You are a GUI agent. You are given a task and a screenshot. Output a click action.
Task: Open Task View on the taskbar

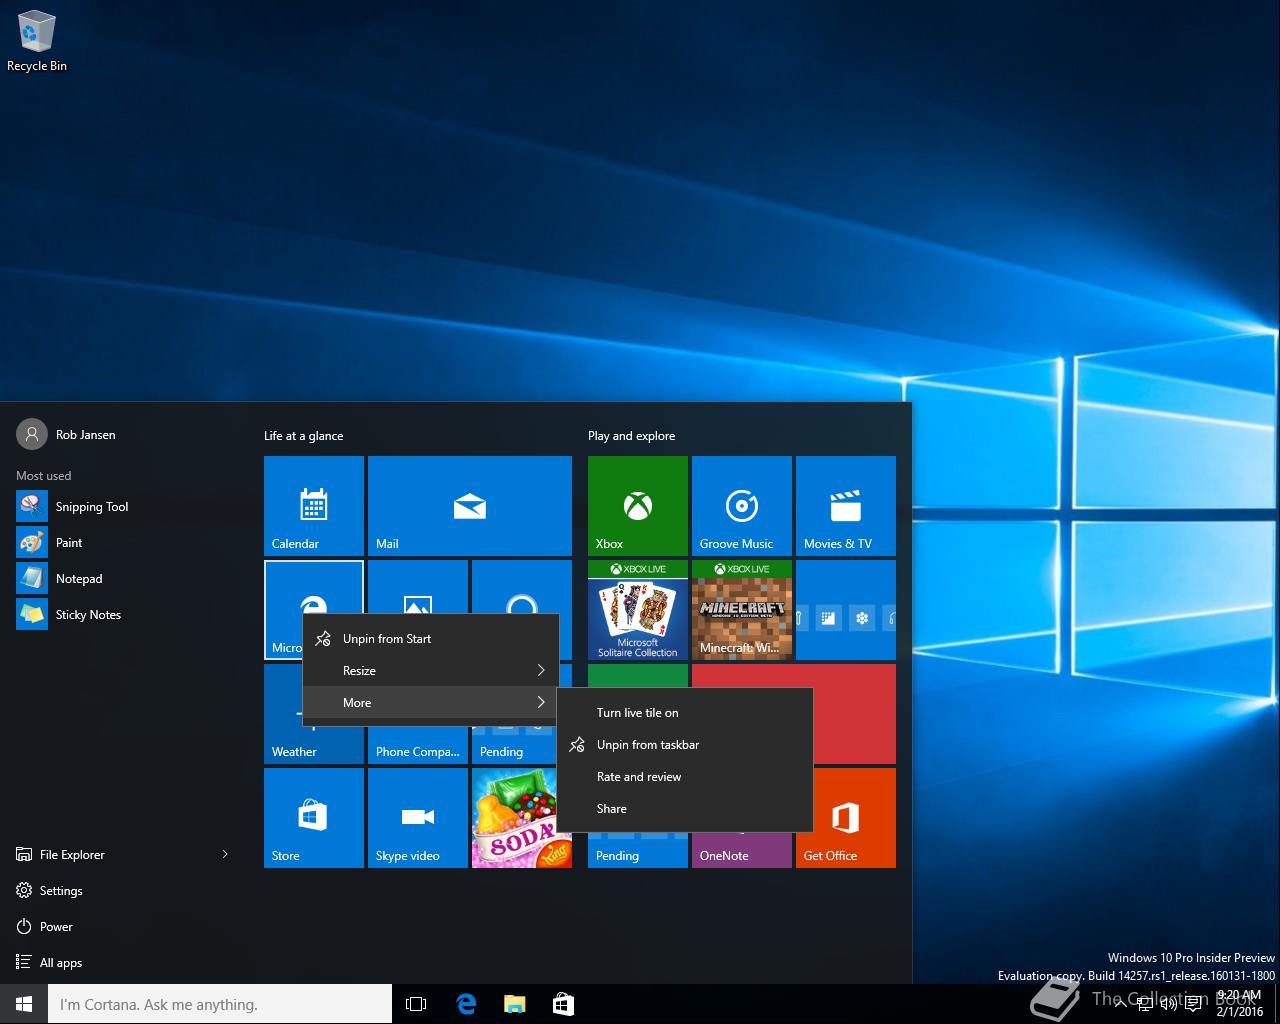click(x=416, y=1004)
